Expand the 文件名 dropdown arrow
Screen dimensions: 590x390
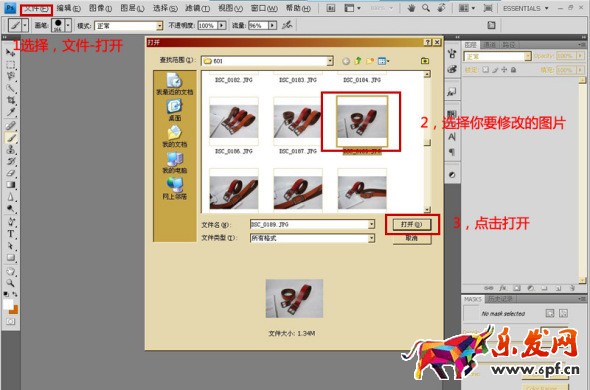(371, 224)
